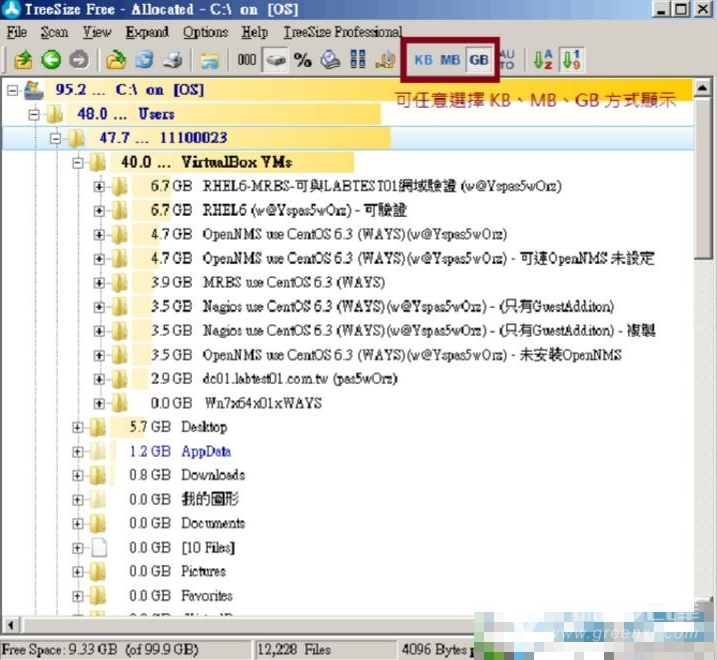Select Win7x64x01xWAYS folder
This screenshot has height=660, width=717.
[263, 403]
